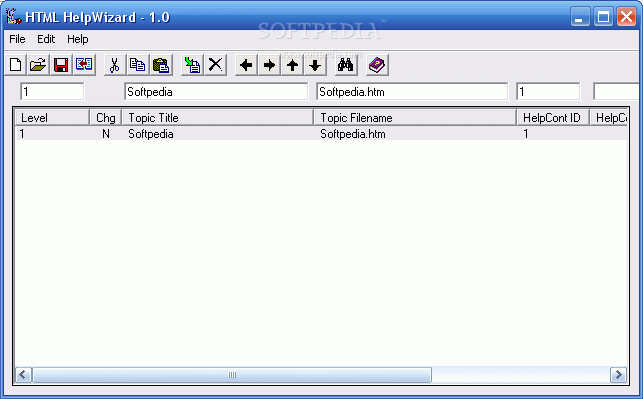This screenshot has width=643, height=399.
Task: Open the Help menu
Action: pos(78,39)
